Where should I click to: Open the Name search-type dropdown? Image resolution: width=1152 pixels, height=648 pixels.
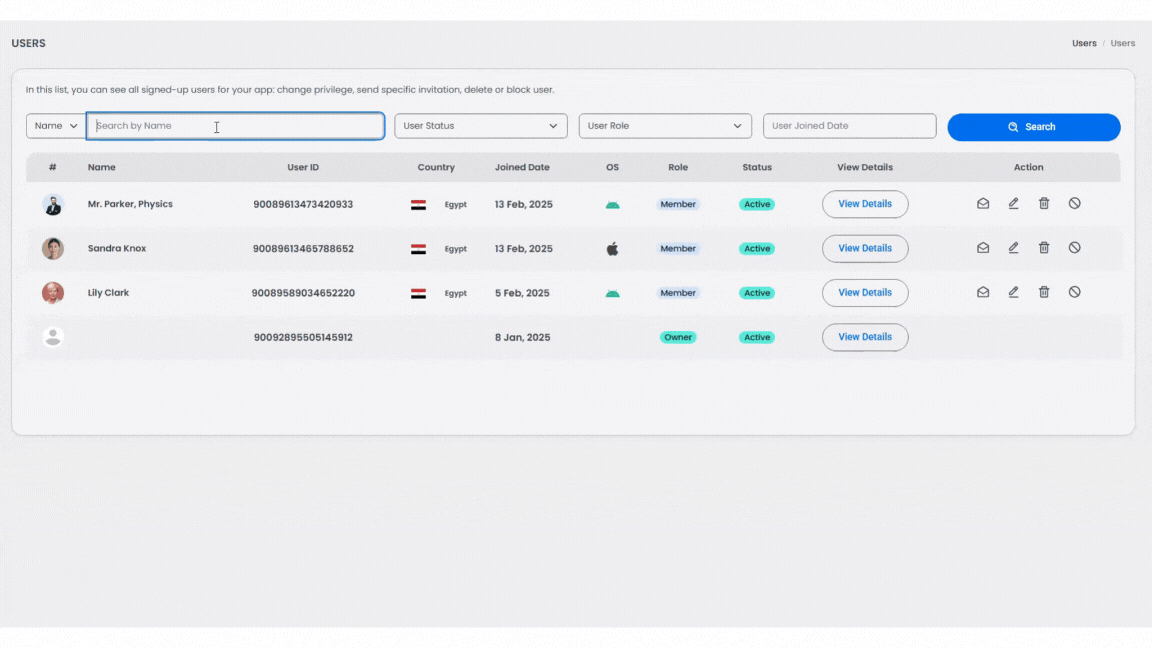[x=56, y=126]
